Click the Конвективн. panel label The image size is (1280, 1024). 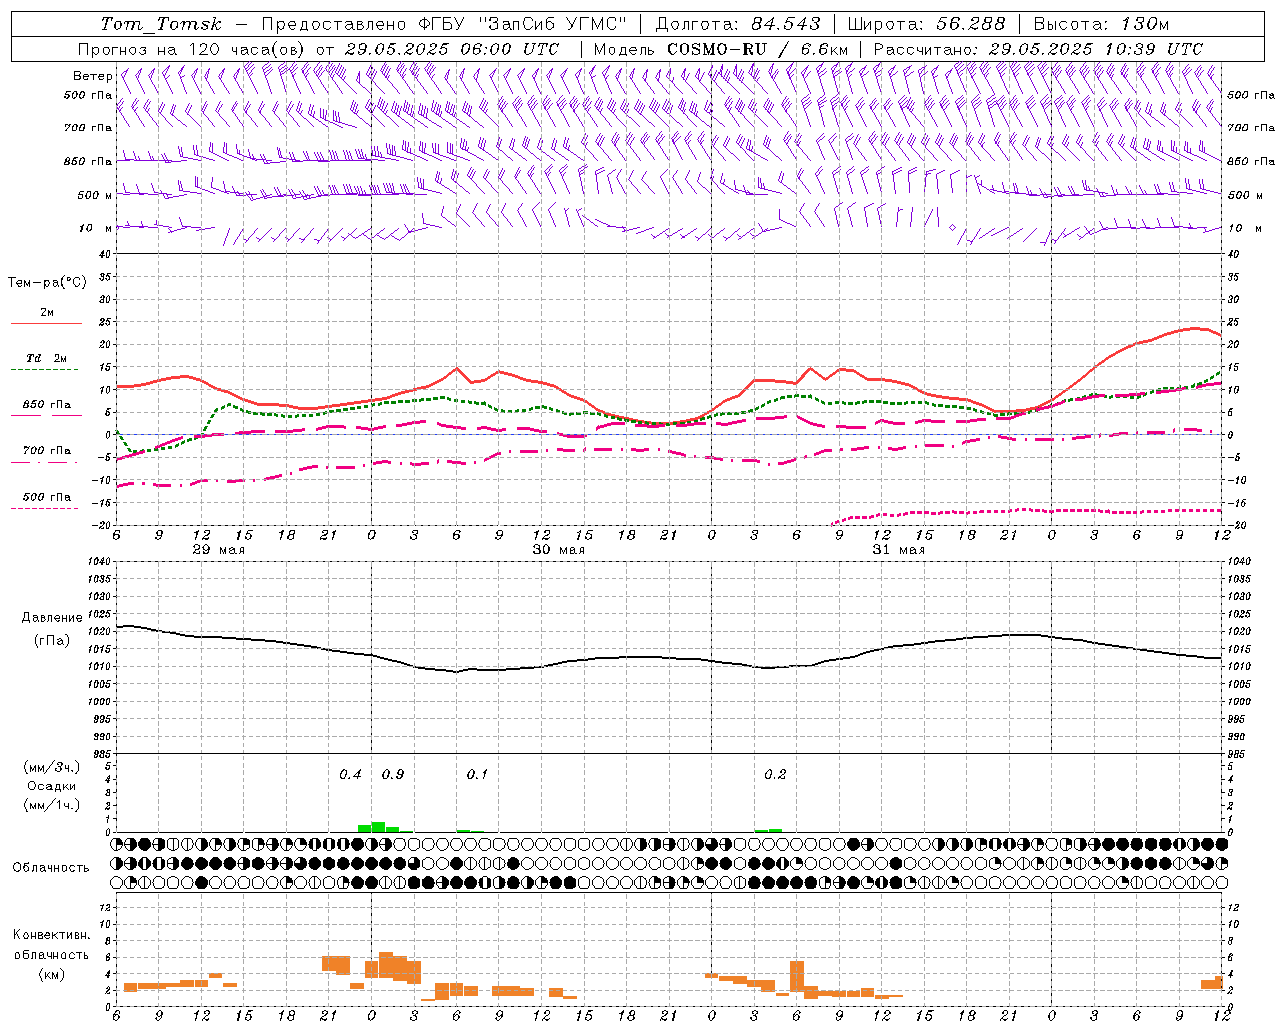click(51, 935)
